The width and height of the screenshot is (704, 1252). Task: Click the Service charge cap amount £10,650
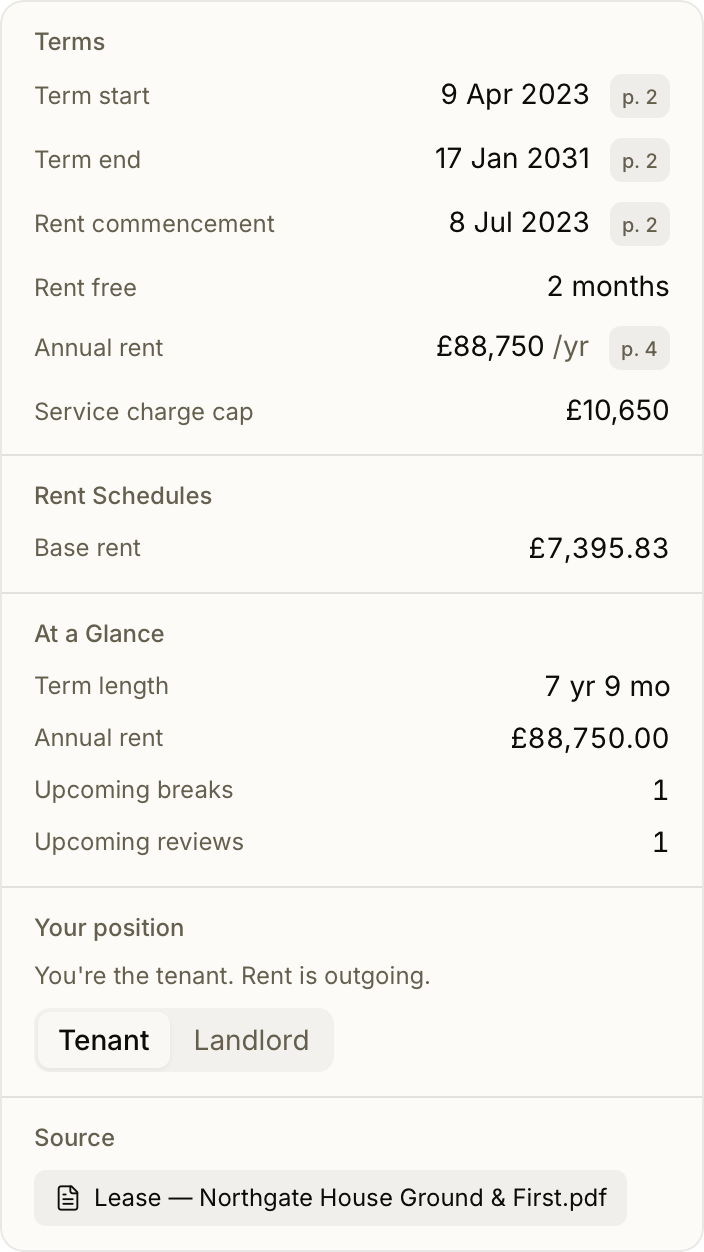tap(617, 411)
